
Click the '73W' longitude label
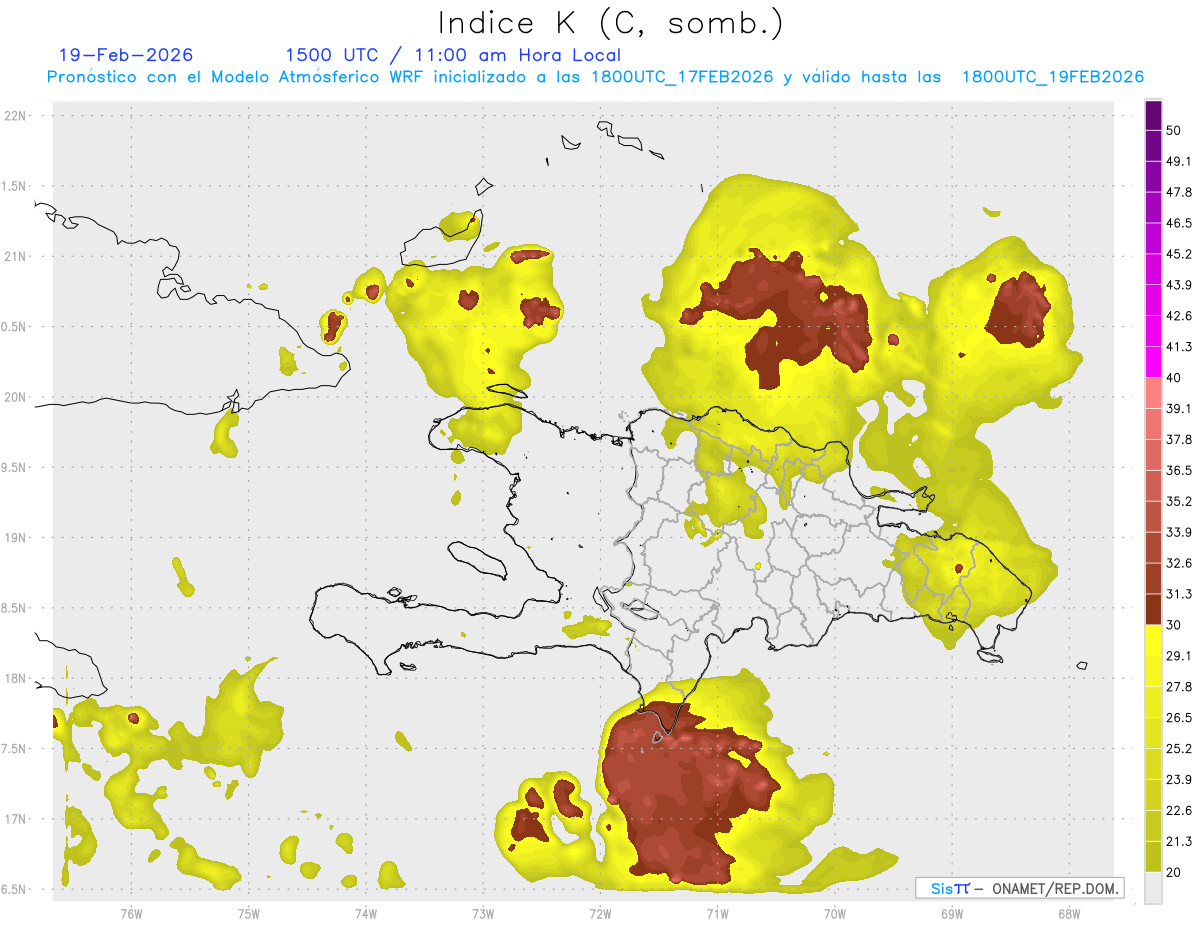pyautogui.click(x=483, y=913)
